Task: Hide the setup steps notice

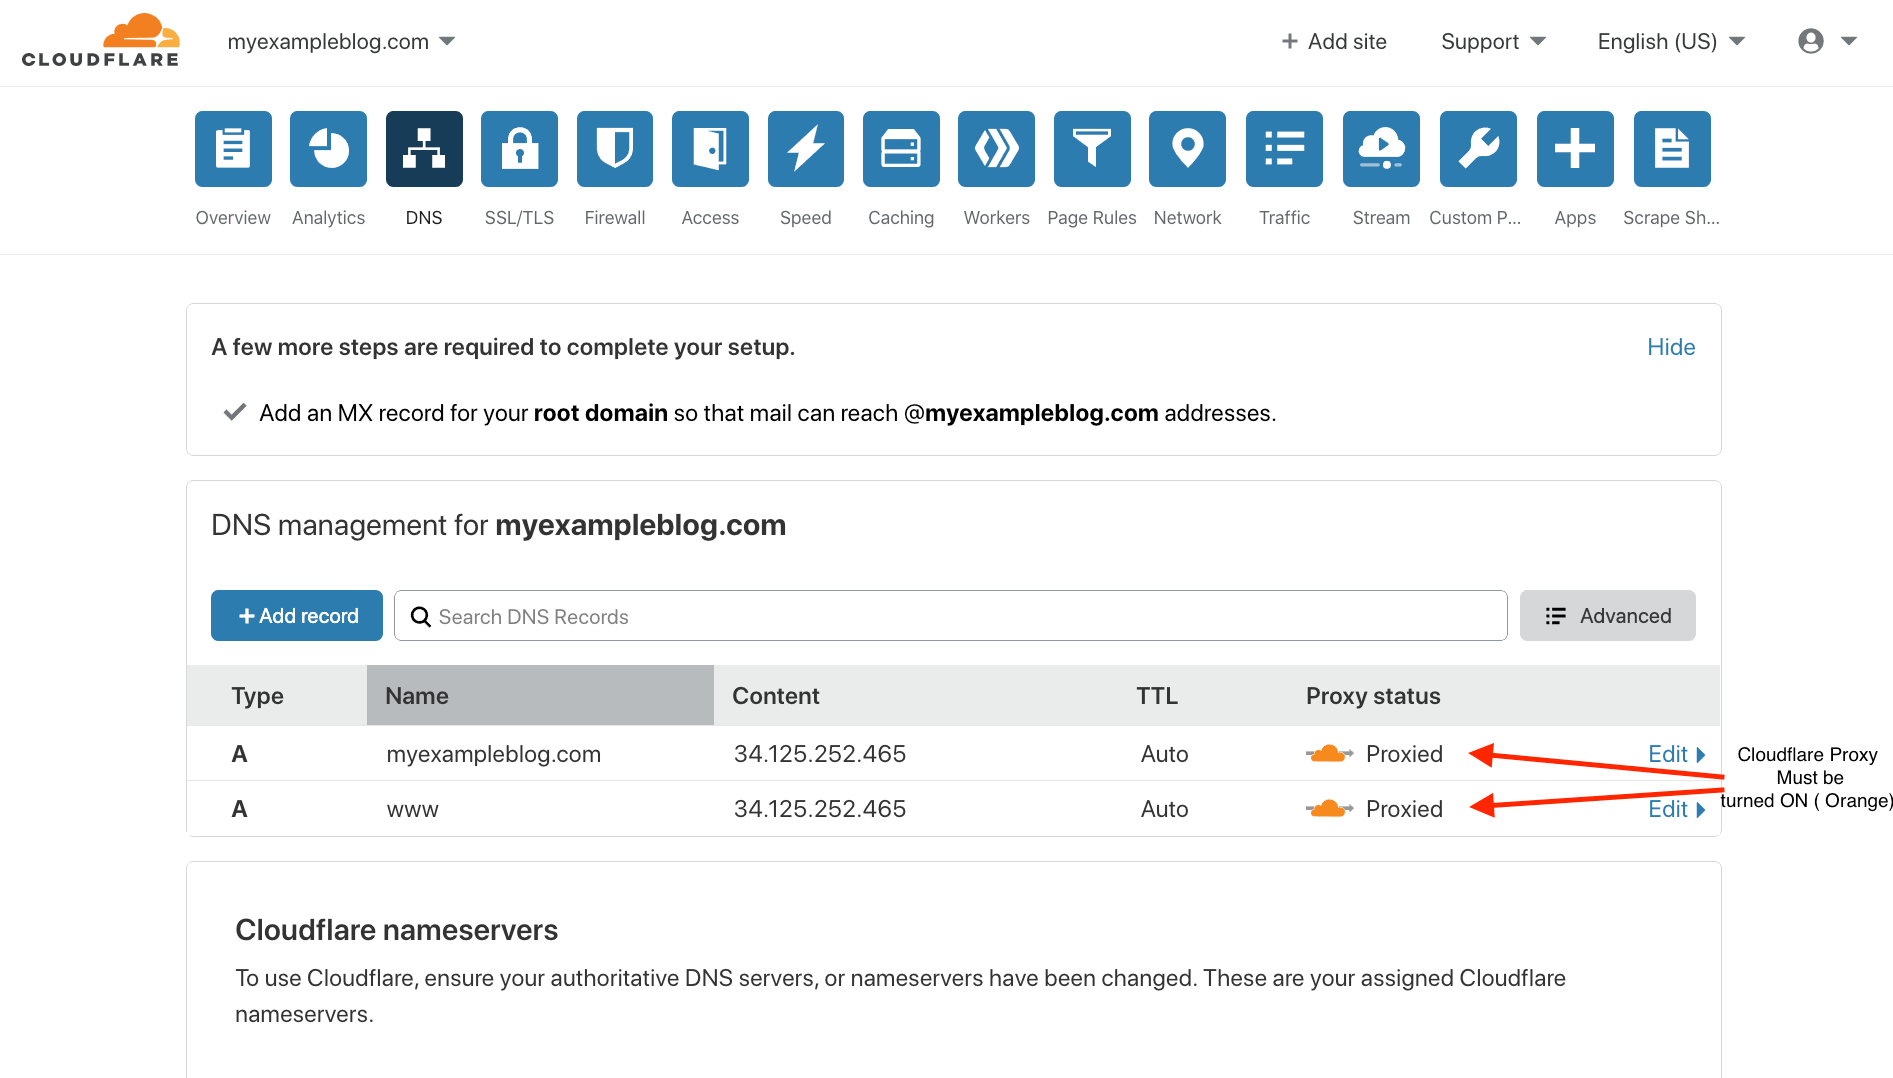Action: [x=1671, y=347]
